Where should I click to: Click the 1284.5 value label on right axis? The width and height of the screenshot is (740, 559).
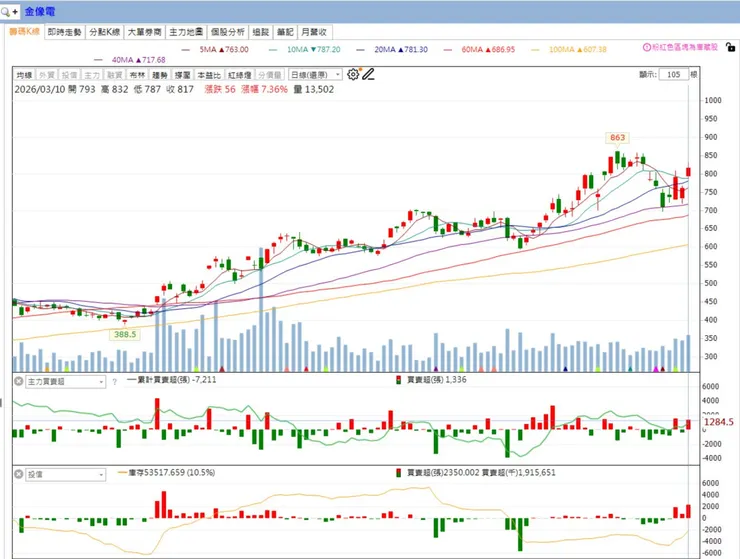719,422
